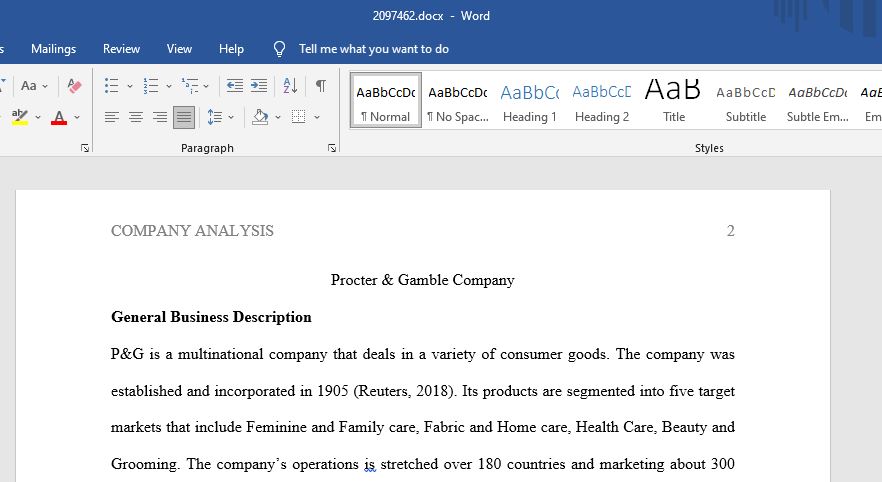Expand the Text Highlight Color dropdown arrow

pos(38,118)
